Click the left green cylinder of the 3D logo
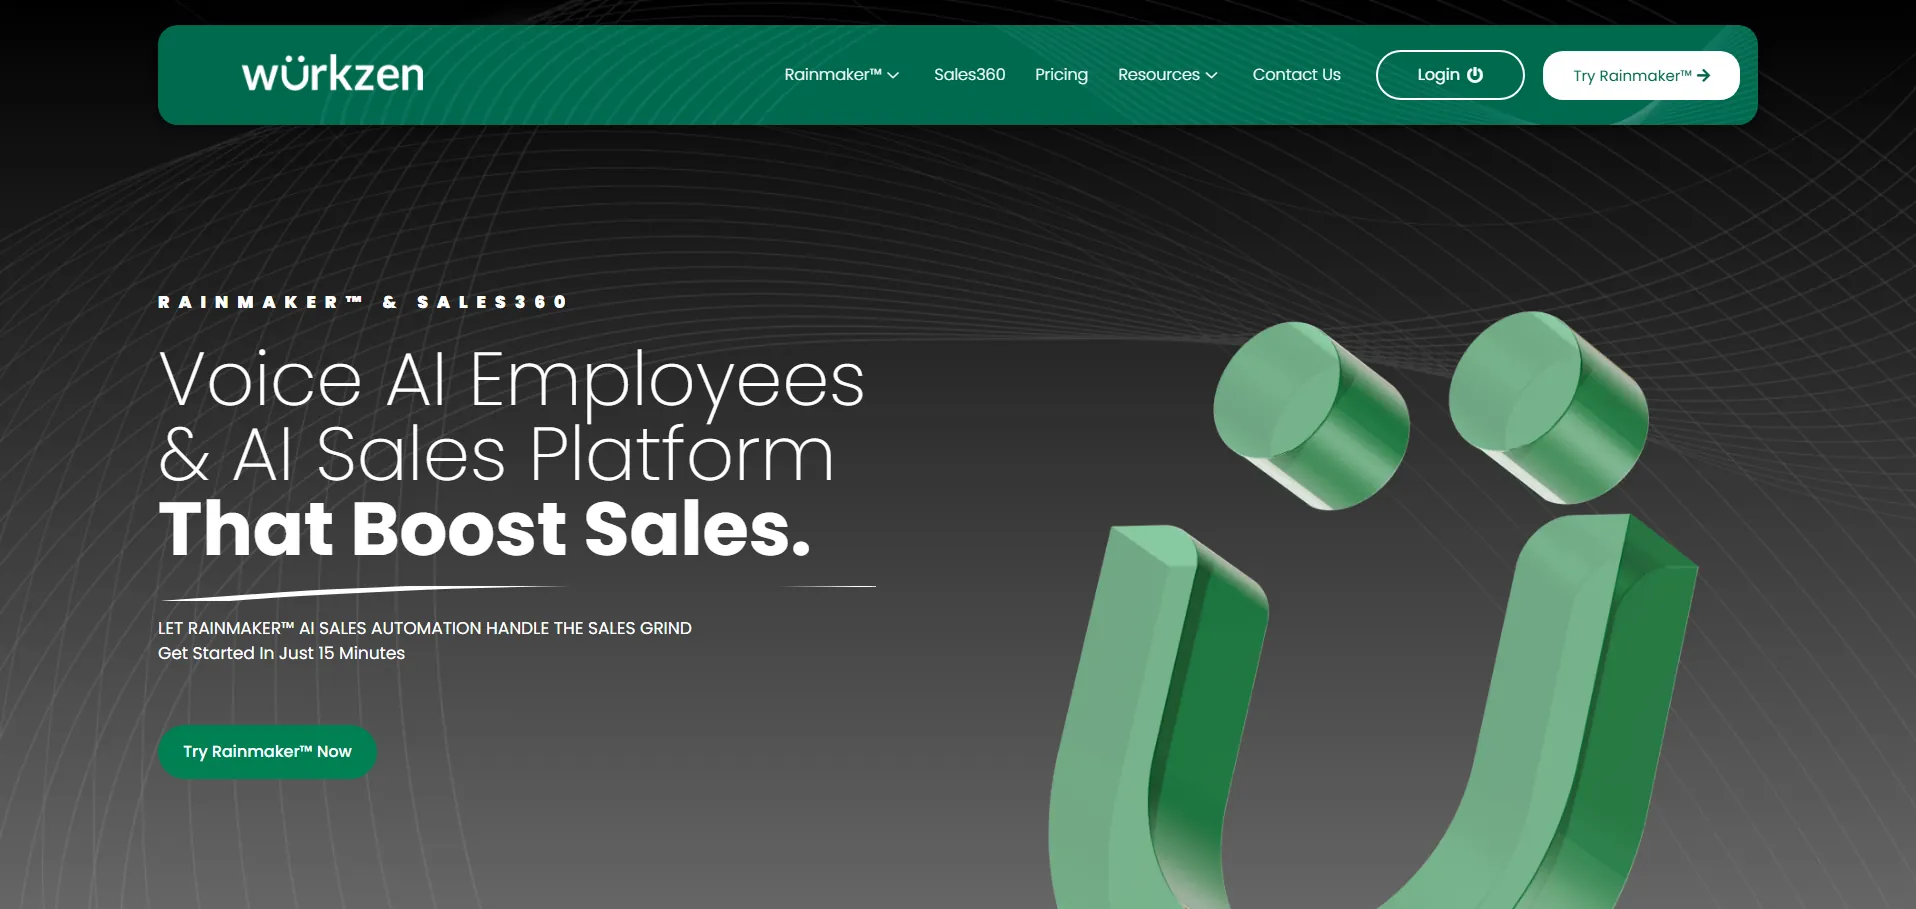Viewport: 1916px width, 909px height. point(1311,415)
